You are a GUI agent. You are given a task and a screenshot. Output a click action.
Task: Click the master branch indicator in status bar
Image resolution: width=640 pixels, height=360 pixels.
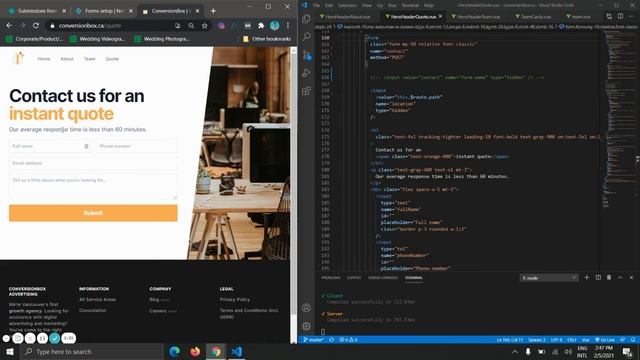(x=314, y=340)
